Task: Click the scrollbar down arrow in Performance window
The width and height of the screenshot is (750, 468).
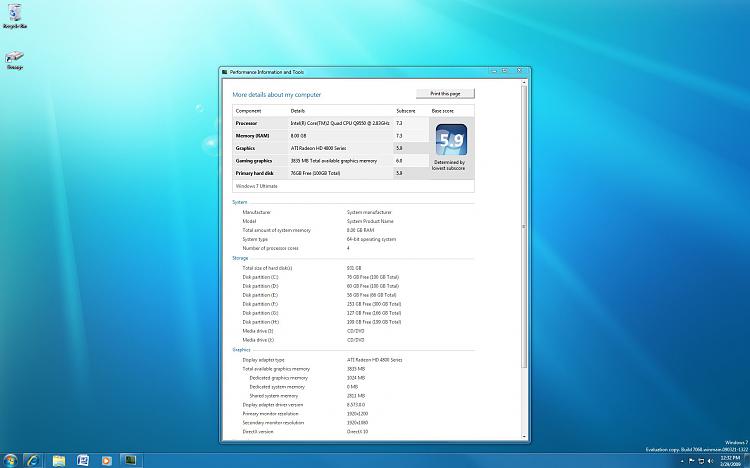Action: coord(524,436)
